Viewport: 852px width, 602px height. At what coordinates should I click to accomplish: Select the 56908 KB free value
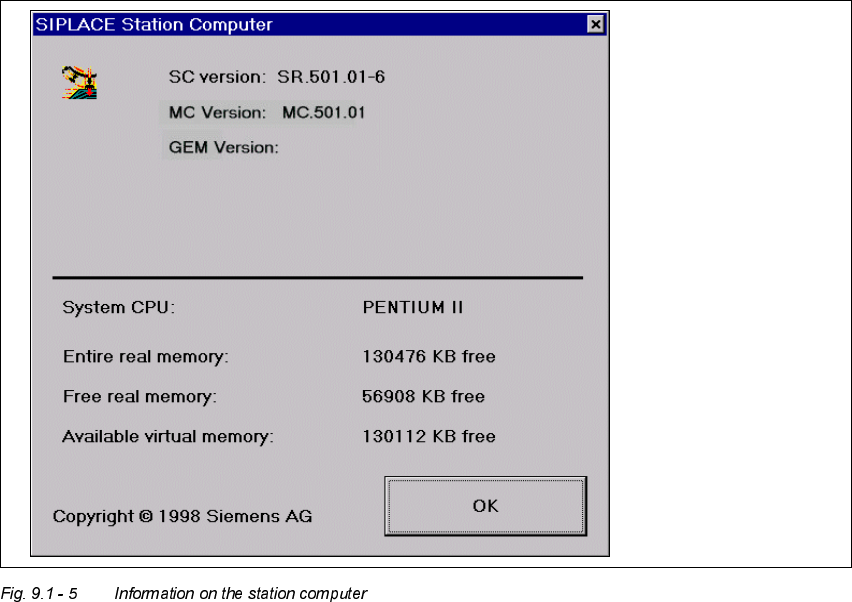423,397
